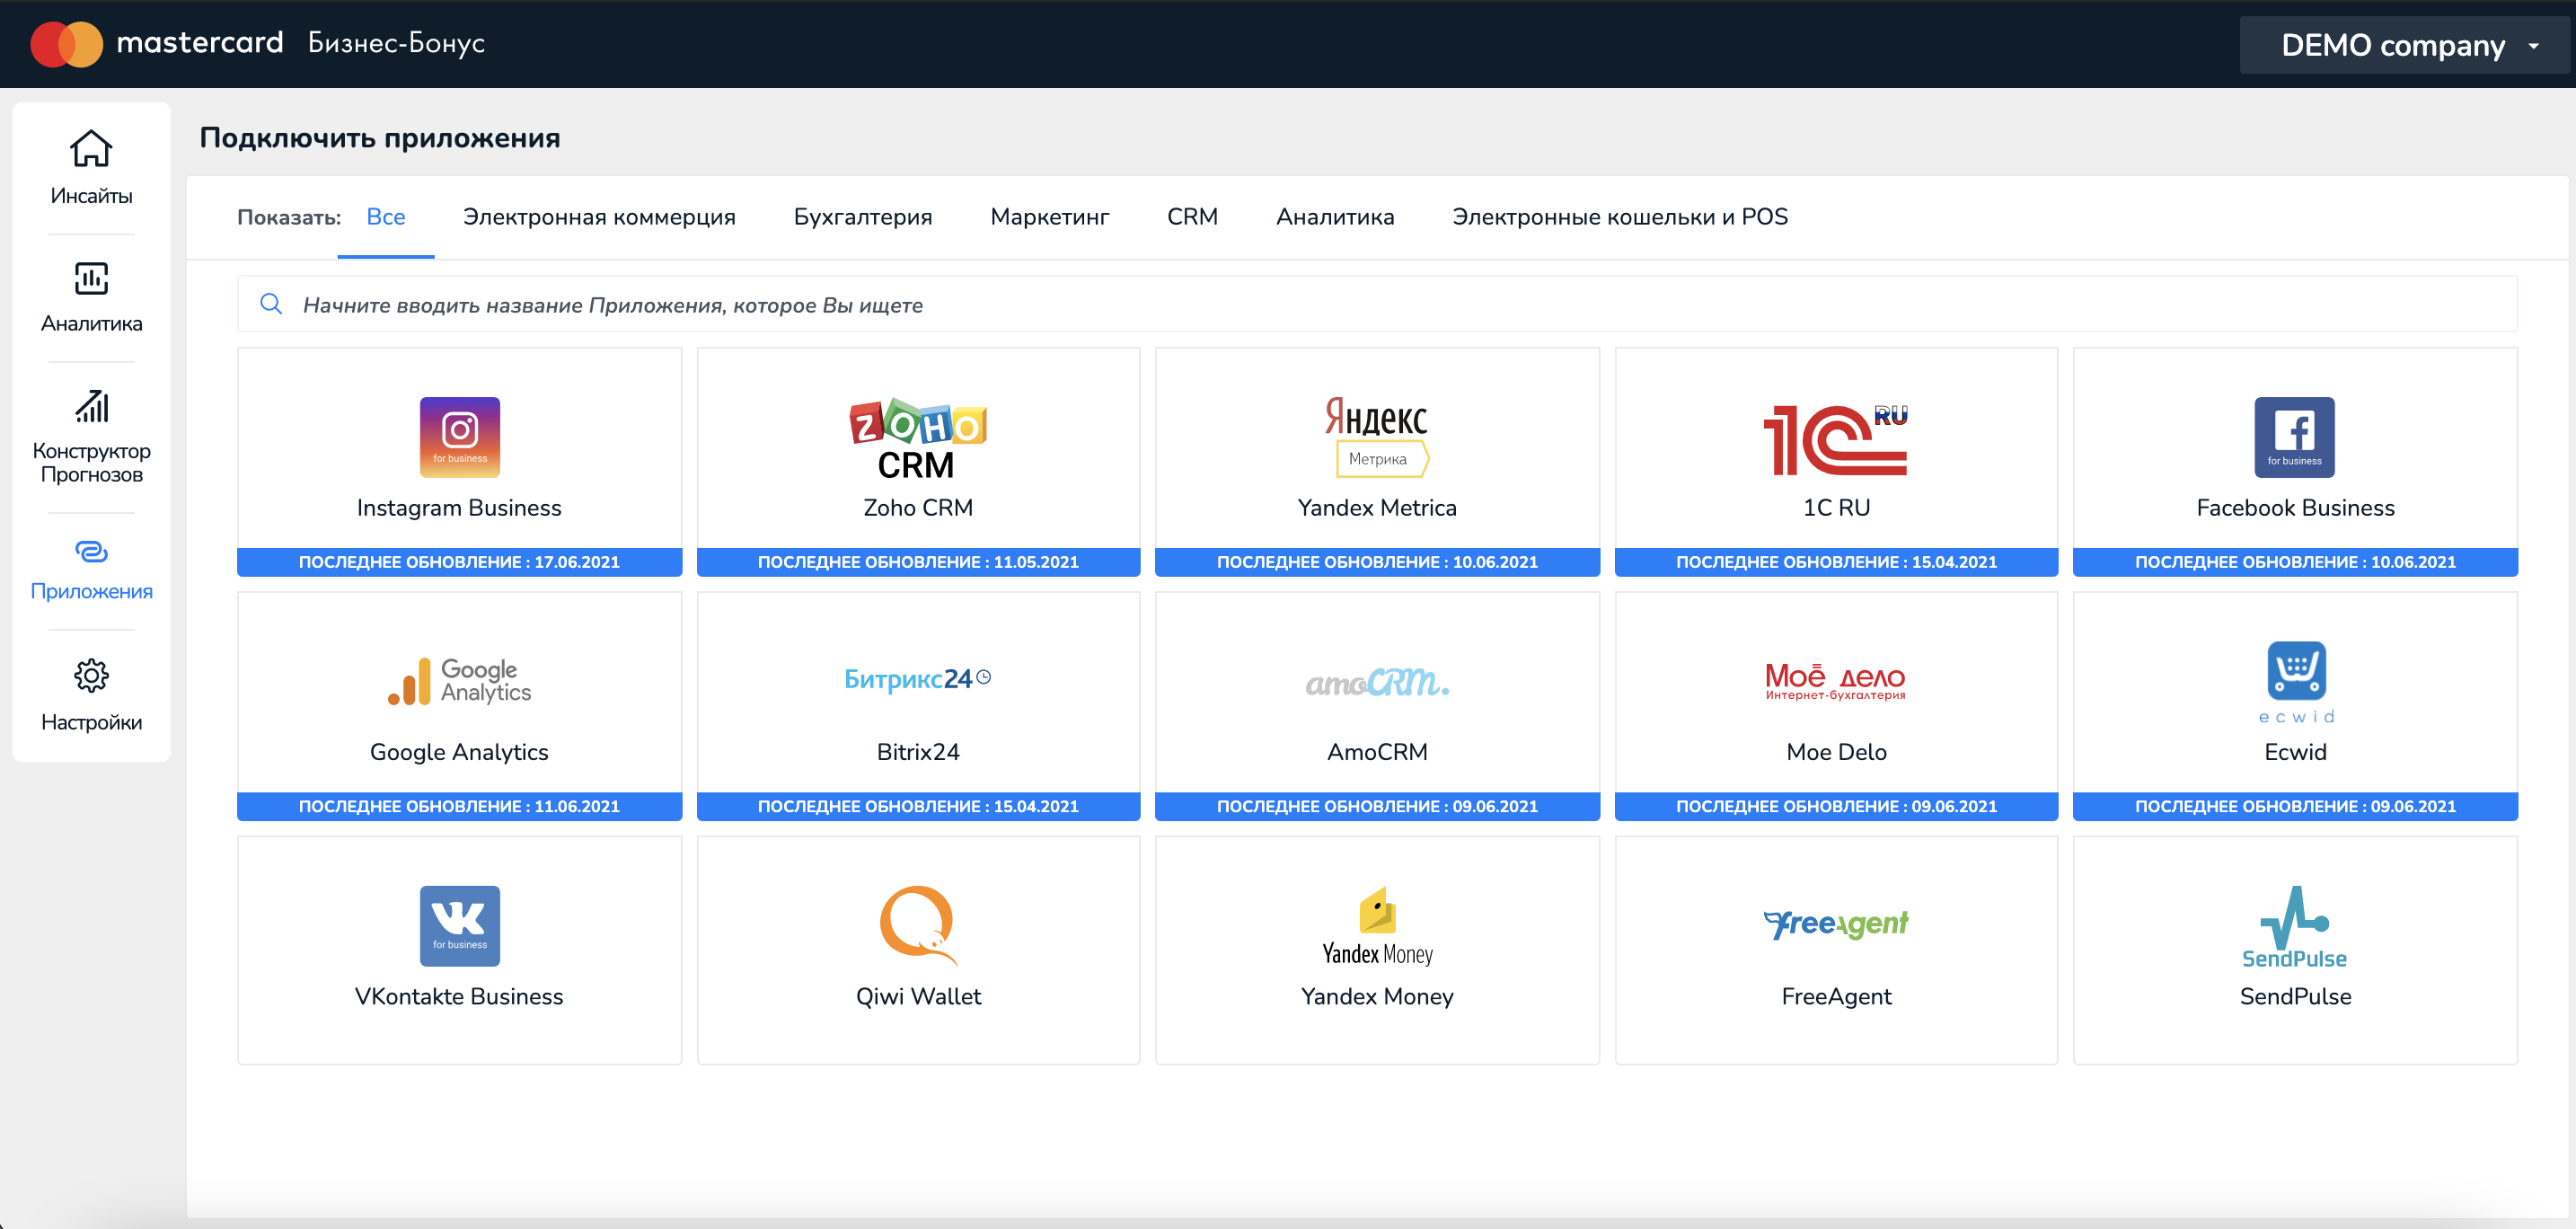The width and height of the screenshot is (2576, 1229).
Task: Open the Analytics sidebar icon
Action: 91,278
